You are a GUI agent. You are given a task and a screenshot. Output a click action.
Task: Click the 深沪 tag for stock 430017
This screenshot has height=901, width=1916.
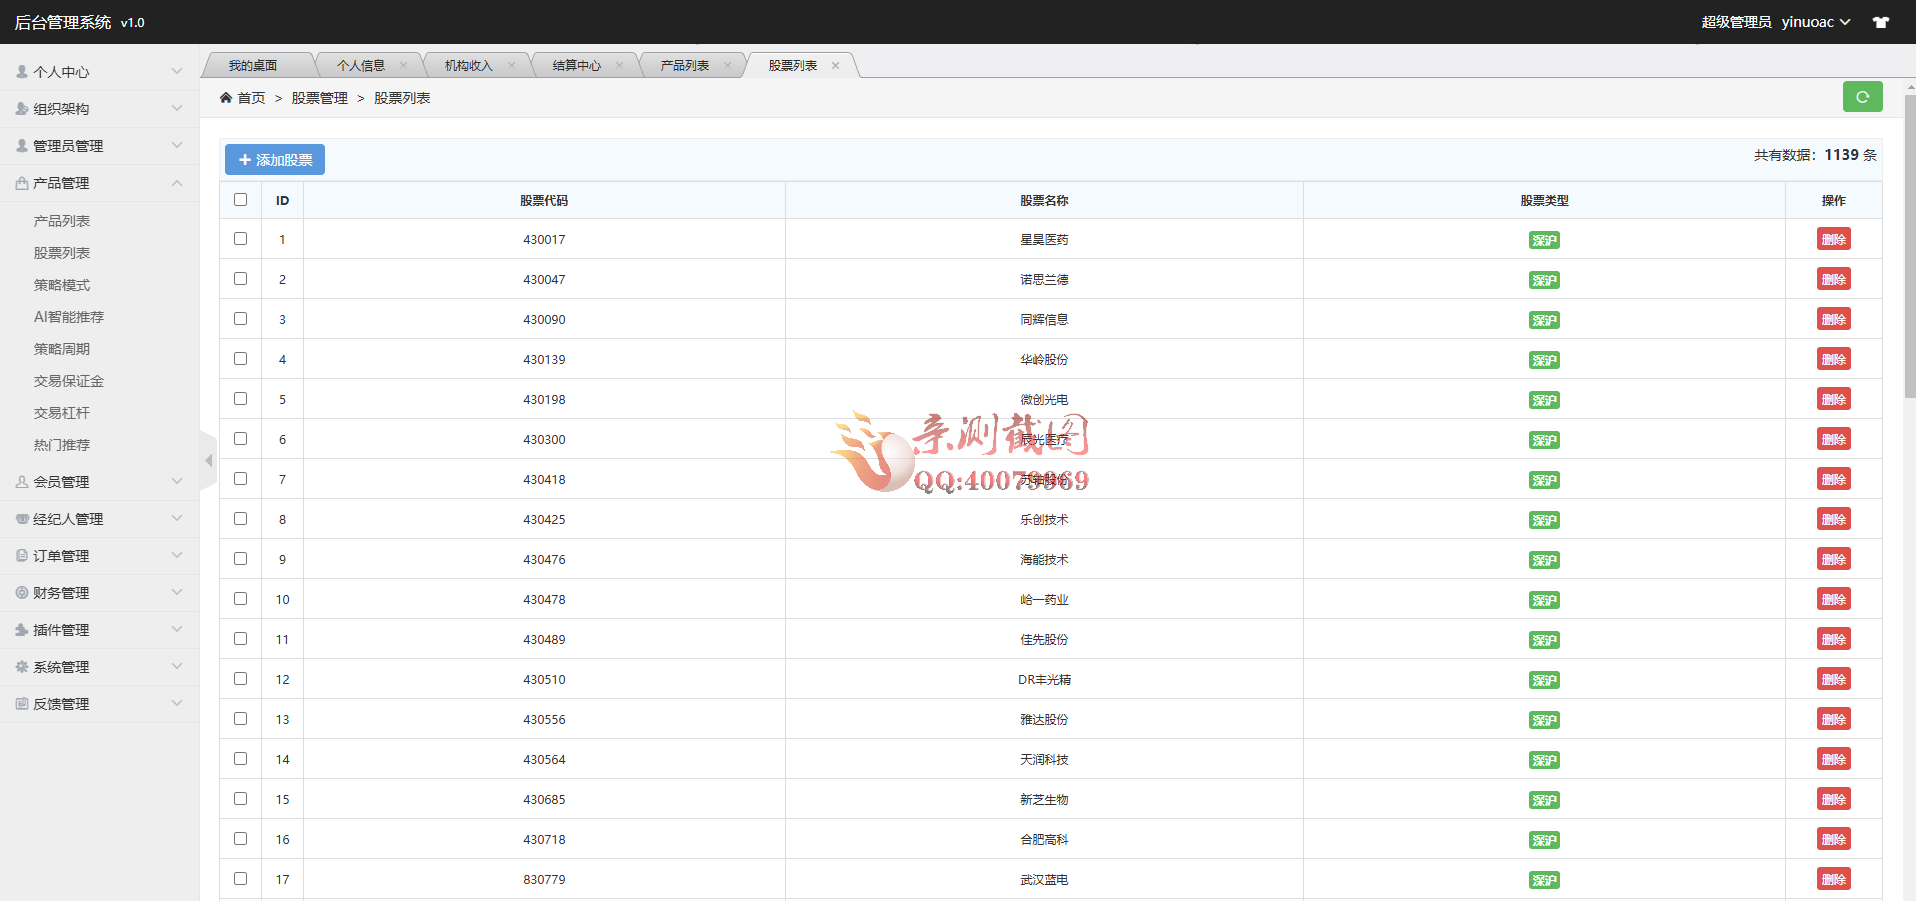coord(1544,240)
